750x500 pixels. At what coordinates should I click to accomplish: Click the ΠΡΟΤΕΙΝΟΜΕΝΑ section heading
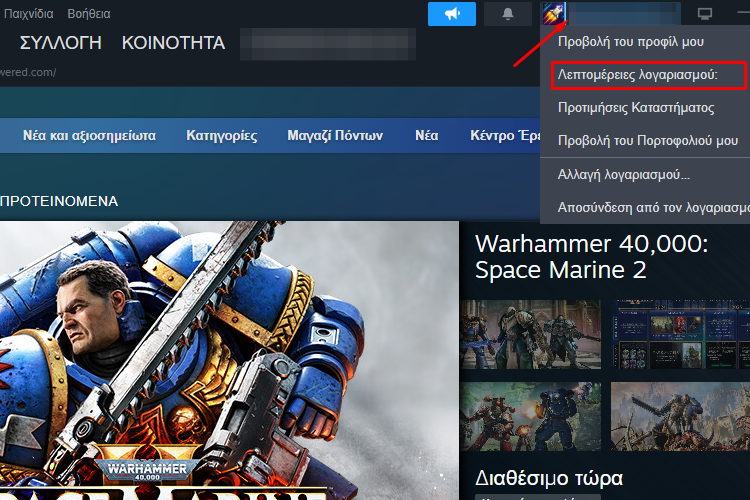pos(59,201)
